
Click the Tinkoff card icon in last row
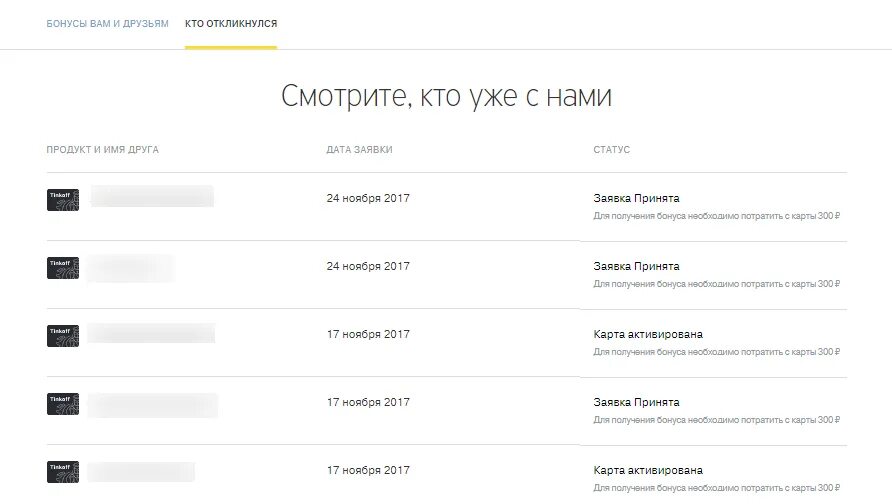click(x=63, y=472)
